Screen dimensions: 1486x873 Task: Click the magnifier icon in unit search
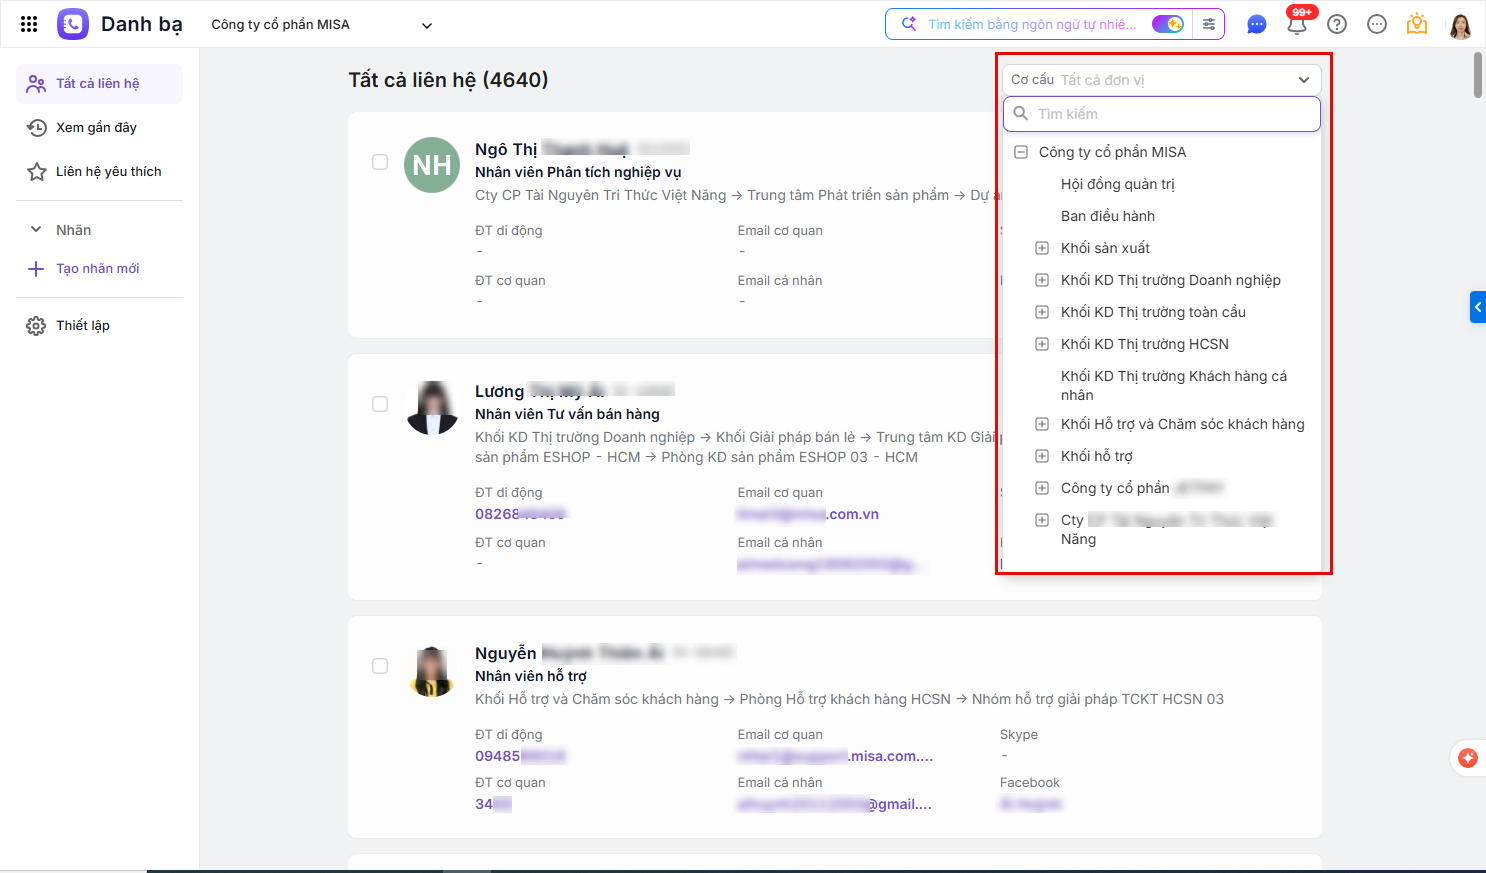1021,114
